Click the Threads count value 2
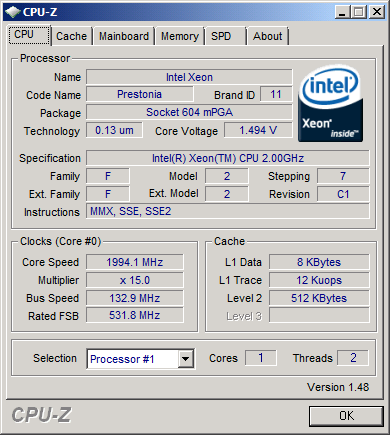The width and height of the screenshot is (390, 435). coord(353,358)
